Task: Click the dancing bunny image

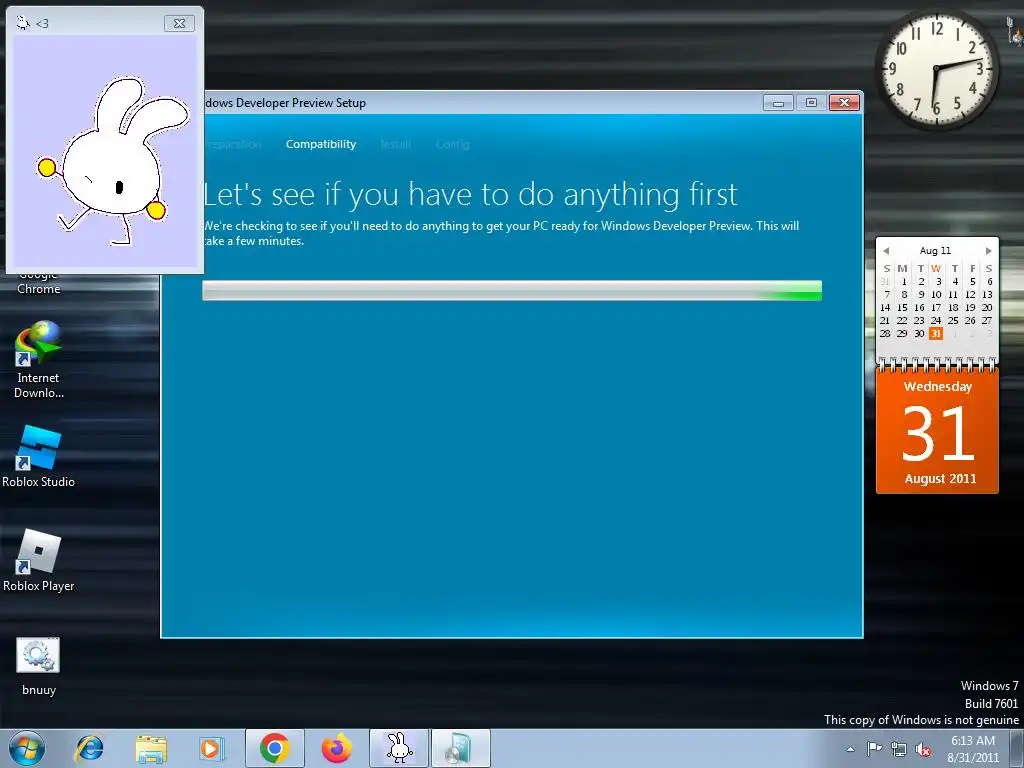Action: pyautogui.click(x=111, y=161)
